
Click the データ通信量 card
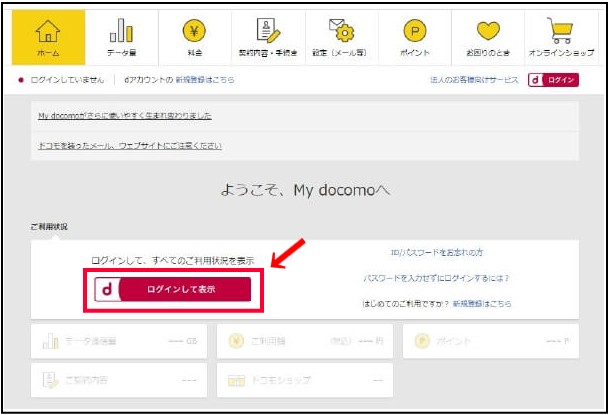point(119,341)
